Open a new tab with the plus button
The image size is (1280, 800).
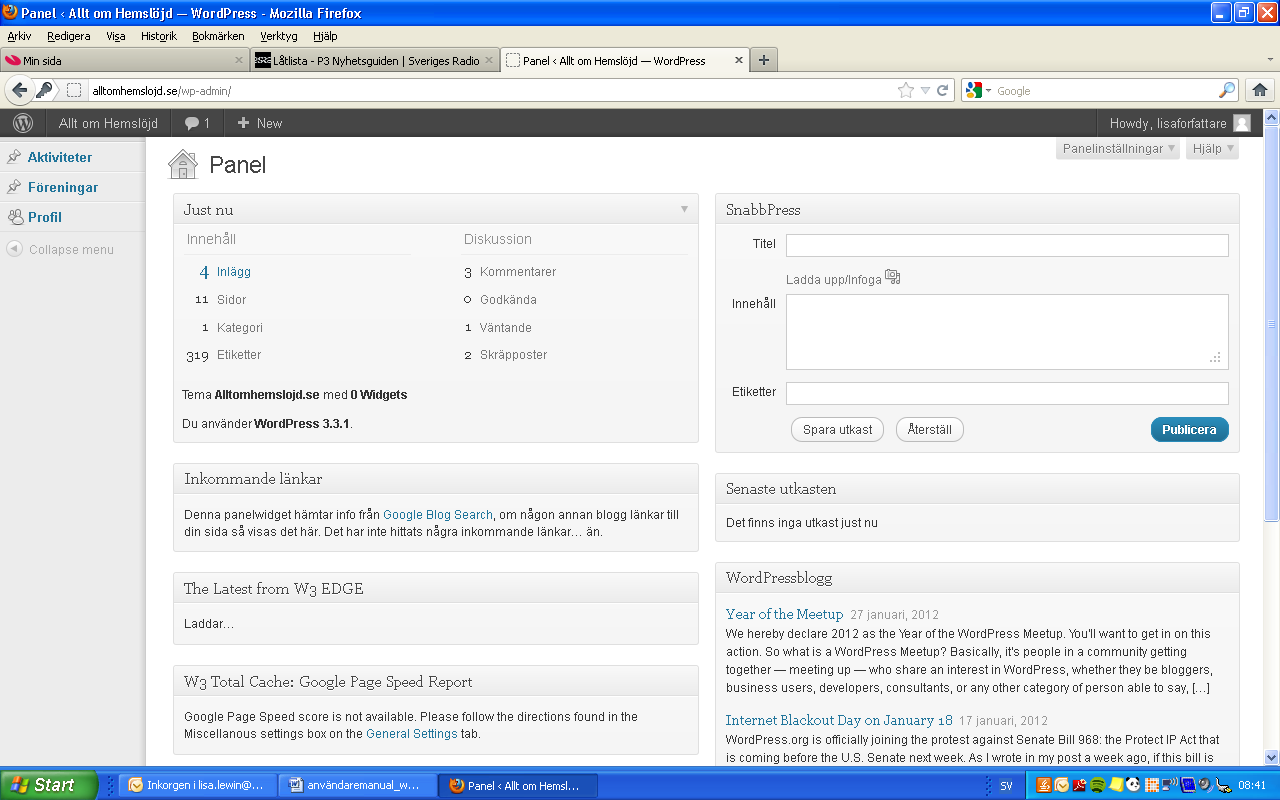click(x=764, y=60)
